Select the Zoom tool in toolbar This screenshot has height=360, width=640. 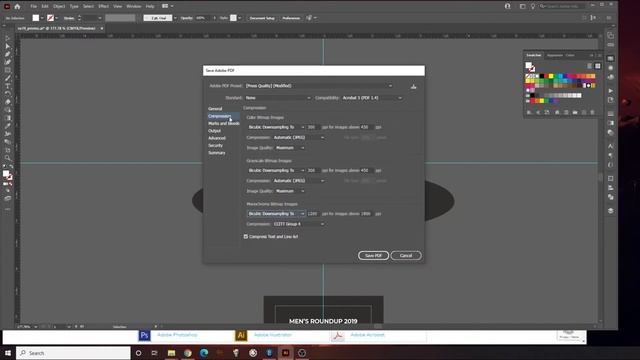(7, 158)
